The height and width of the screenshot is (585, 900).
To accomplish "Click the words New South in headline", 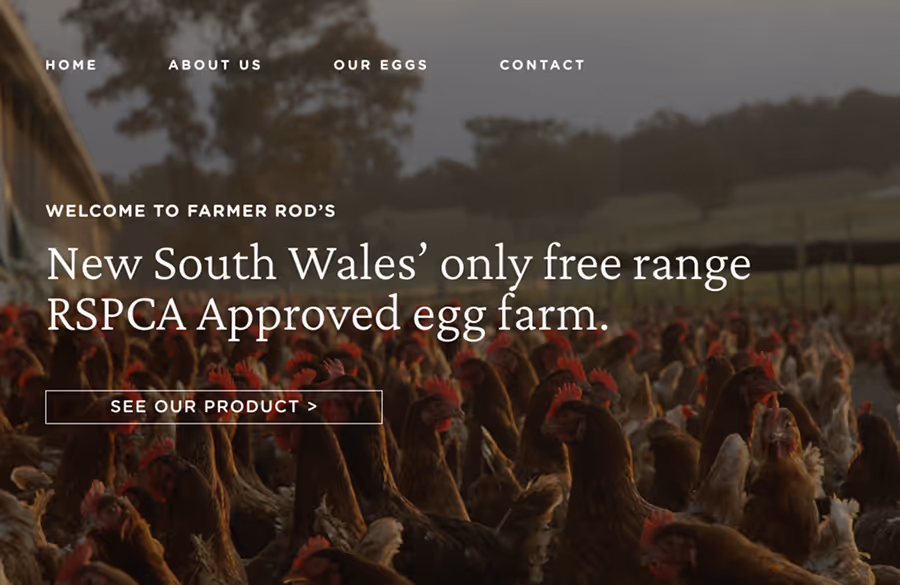I will pos(162,264).
